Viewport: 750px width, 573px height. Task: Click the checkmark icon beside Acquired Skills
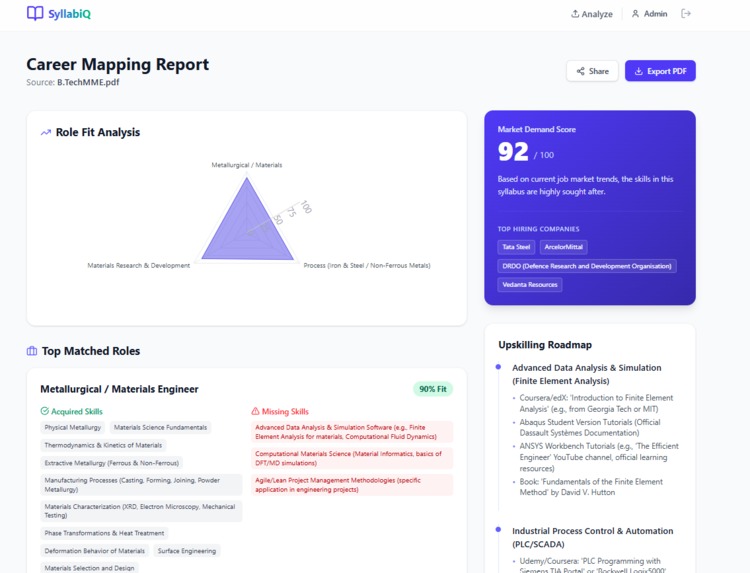click(44, 411)
